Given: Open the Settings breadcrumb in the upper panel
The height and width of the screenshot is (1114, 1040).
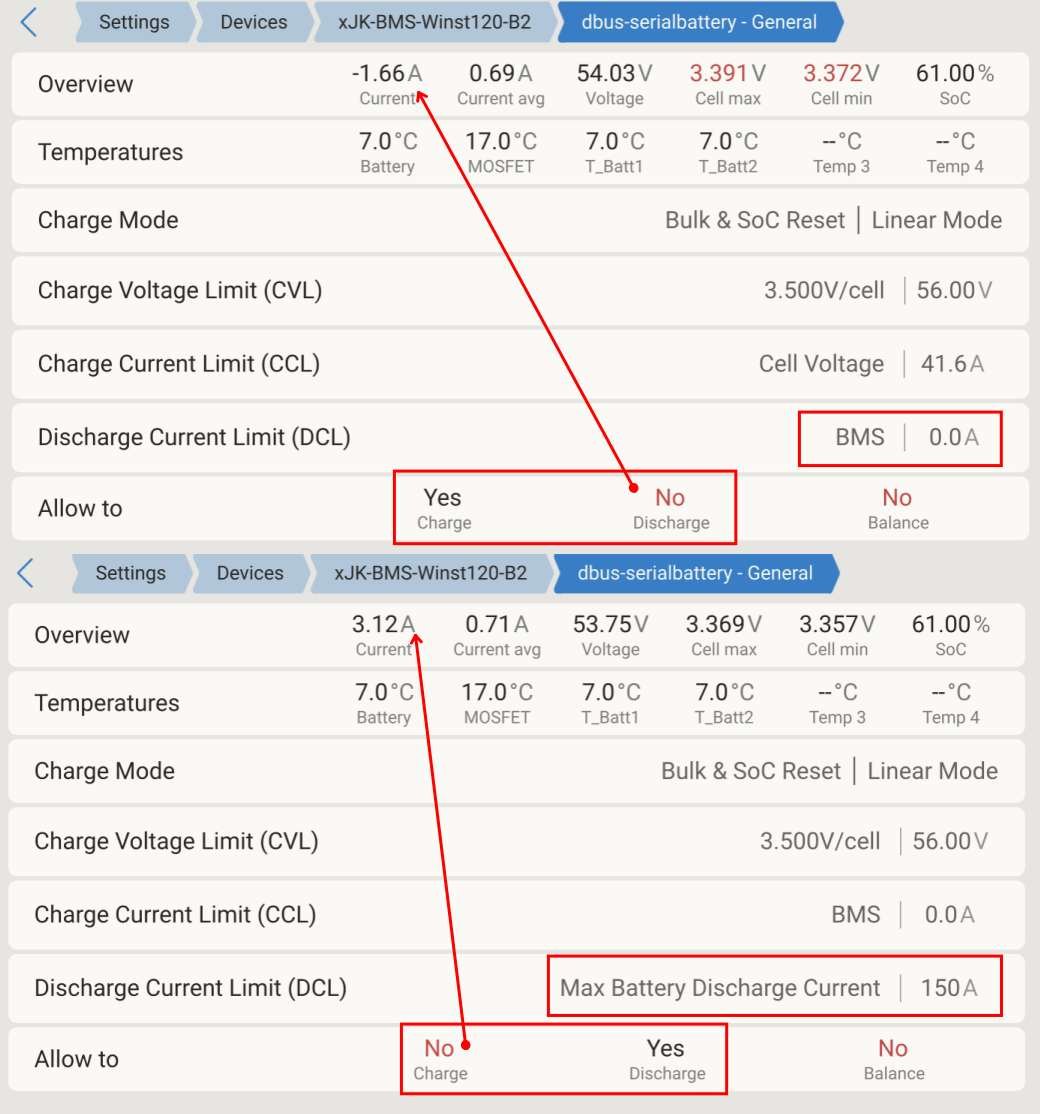Looking at the screenshot, I should coord(133,22).
